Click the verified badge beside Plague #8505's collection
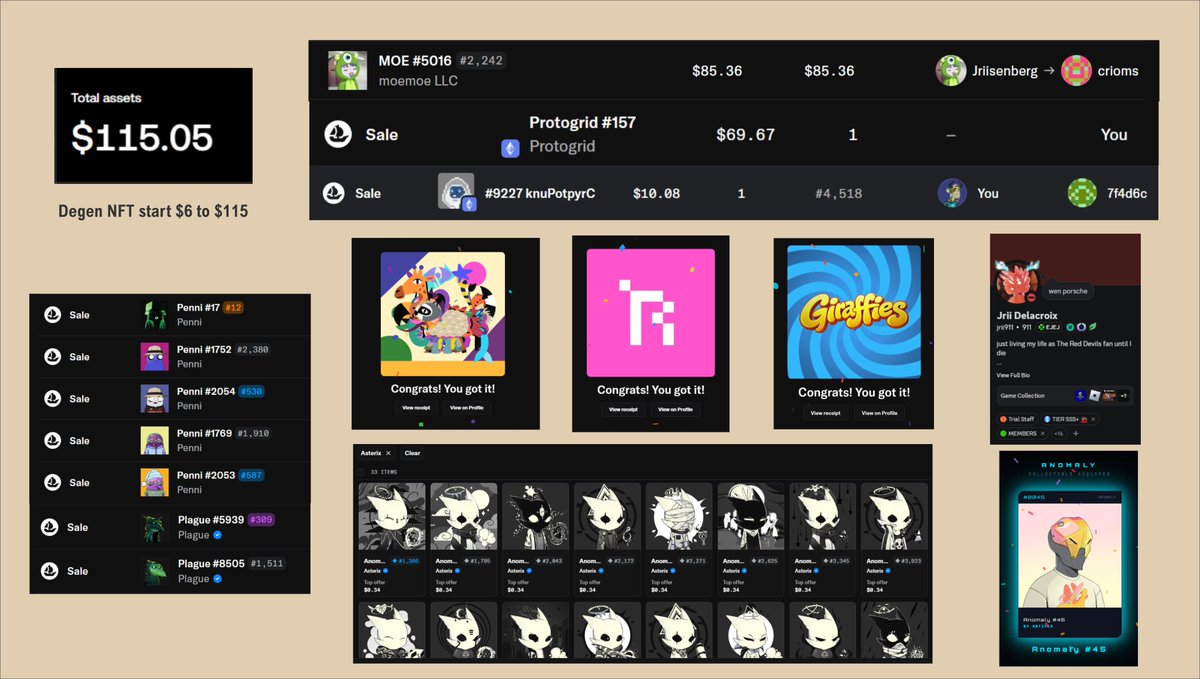This screenshot has height=679, width=1200. (218, 579)
